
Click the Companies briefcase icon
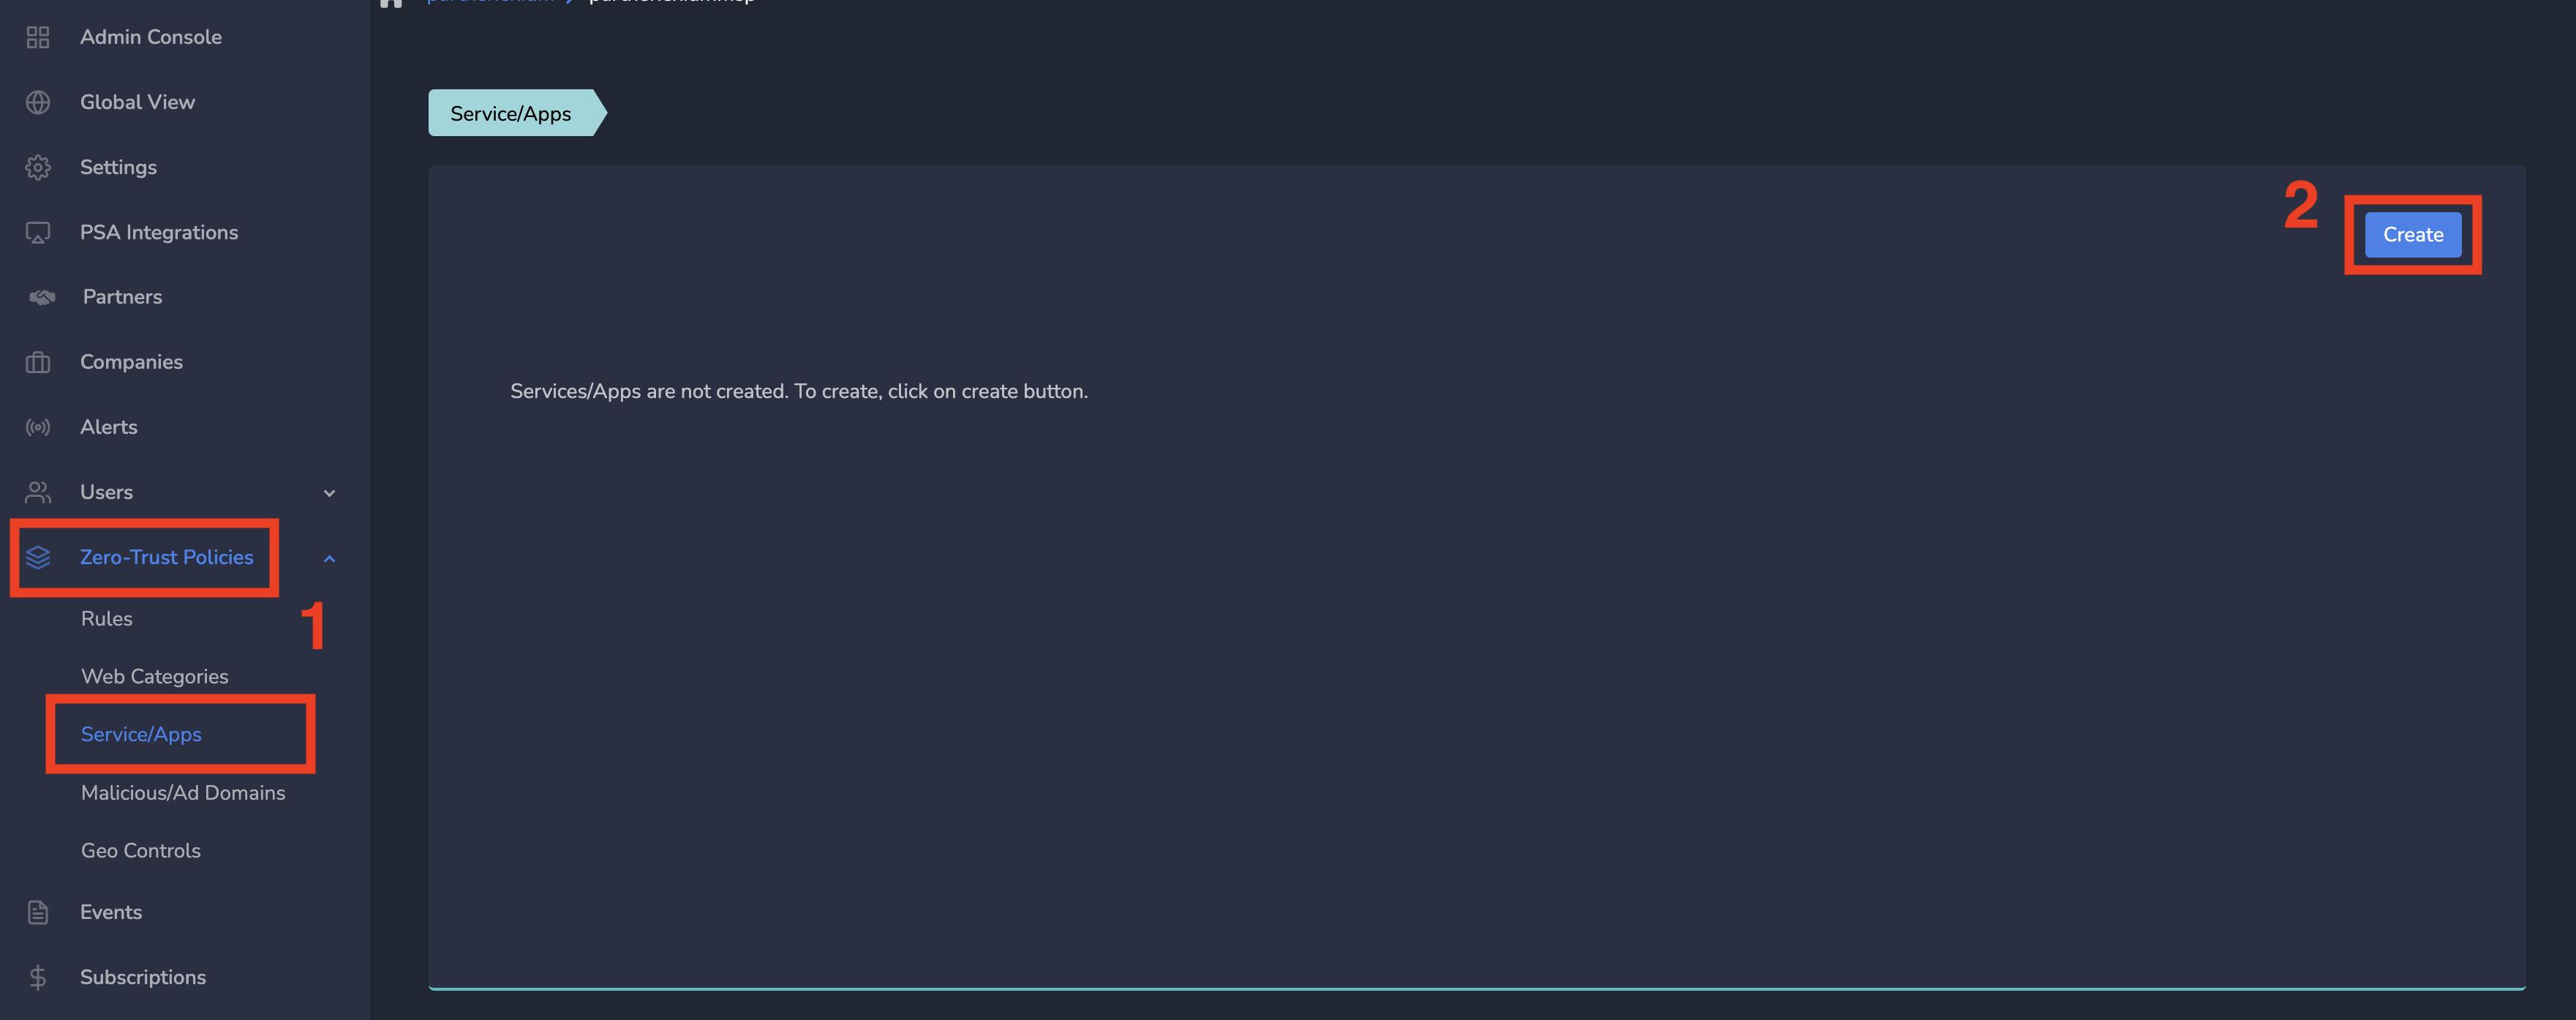38,362
